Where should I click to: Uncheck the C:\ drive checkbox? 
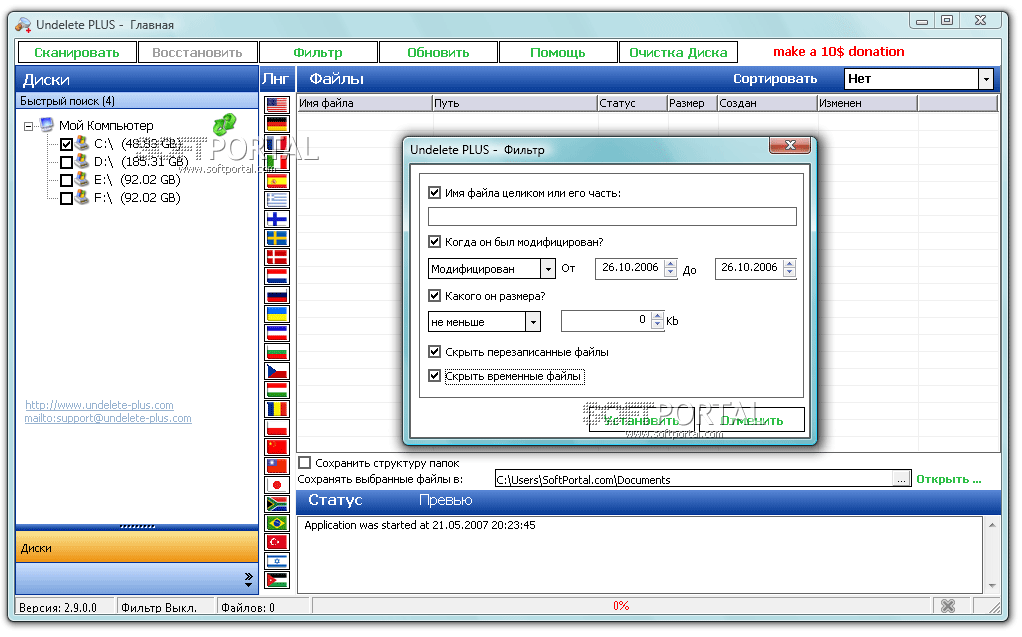click(66, 144)
